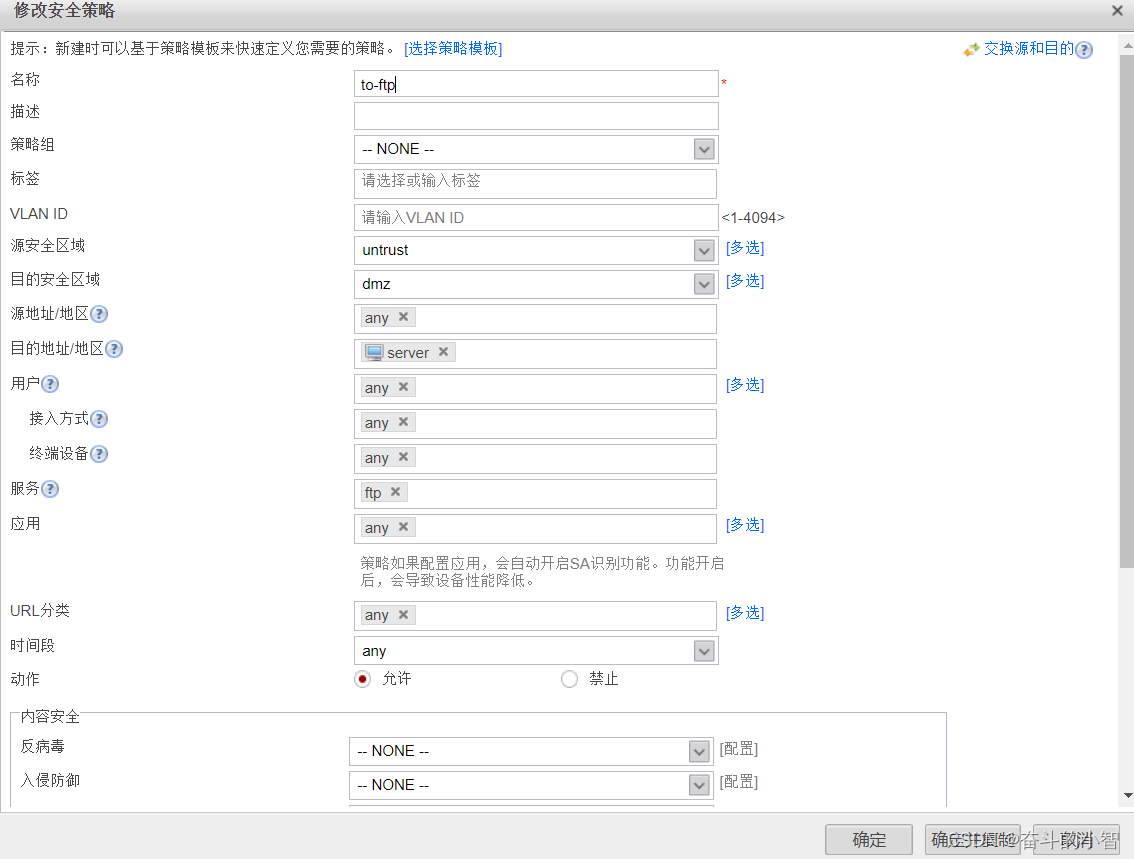Click 选择策略模板 link
1134x859 pixels.
pyautogui.click(x=453, y=48)
